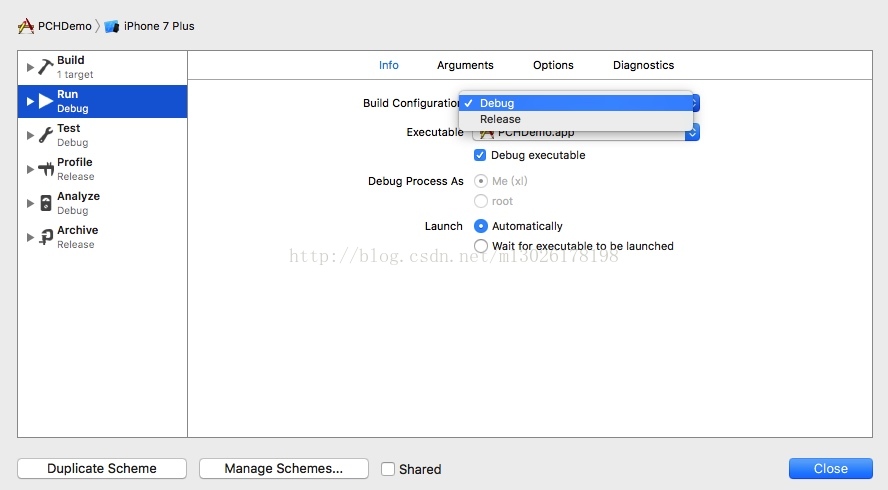Select the Automatically launch radio button
Screen dimensions: 888x490
[x=481, y=226]
